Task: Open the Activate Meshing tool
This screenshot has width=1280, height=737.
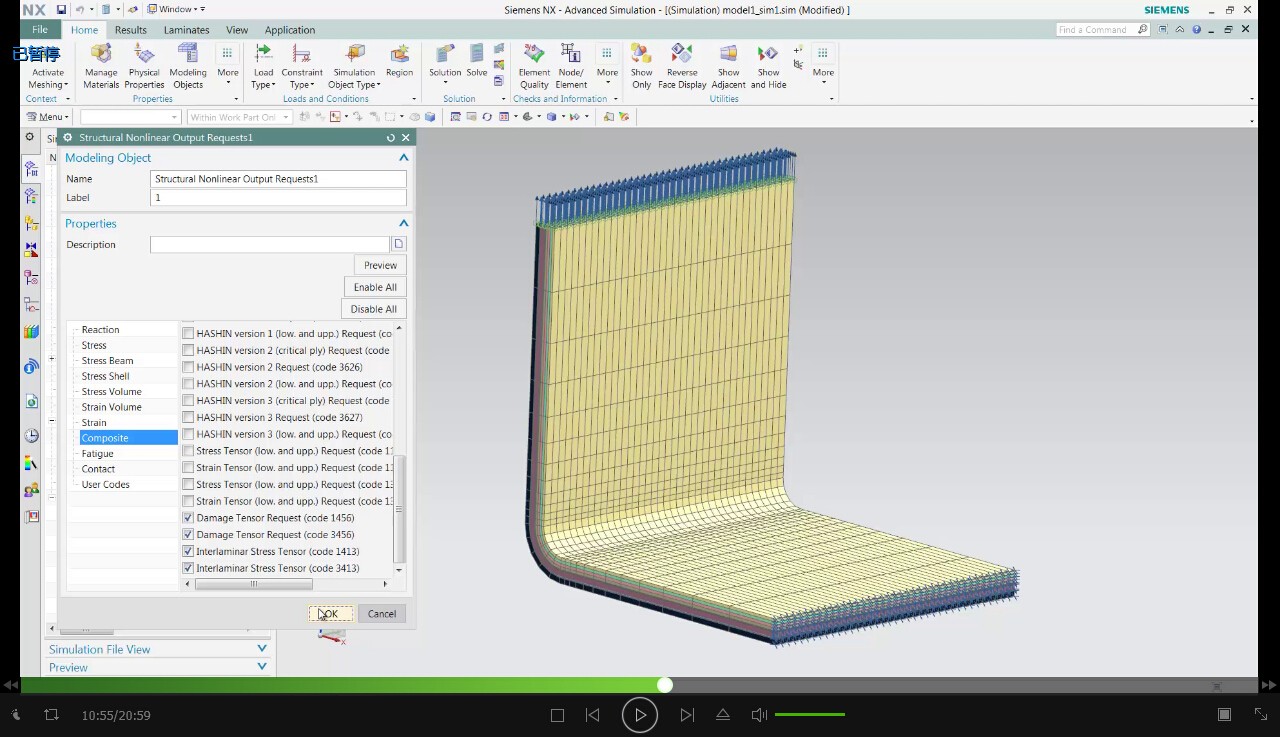Action: point(47,66)
